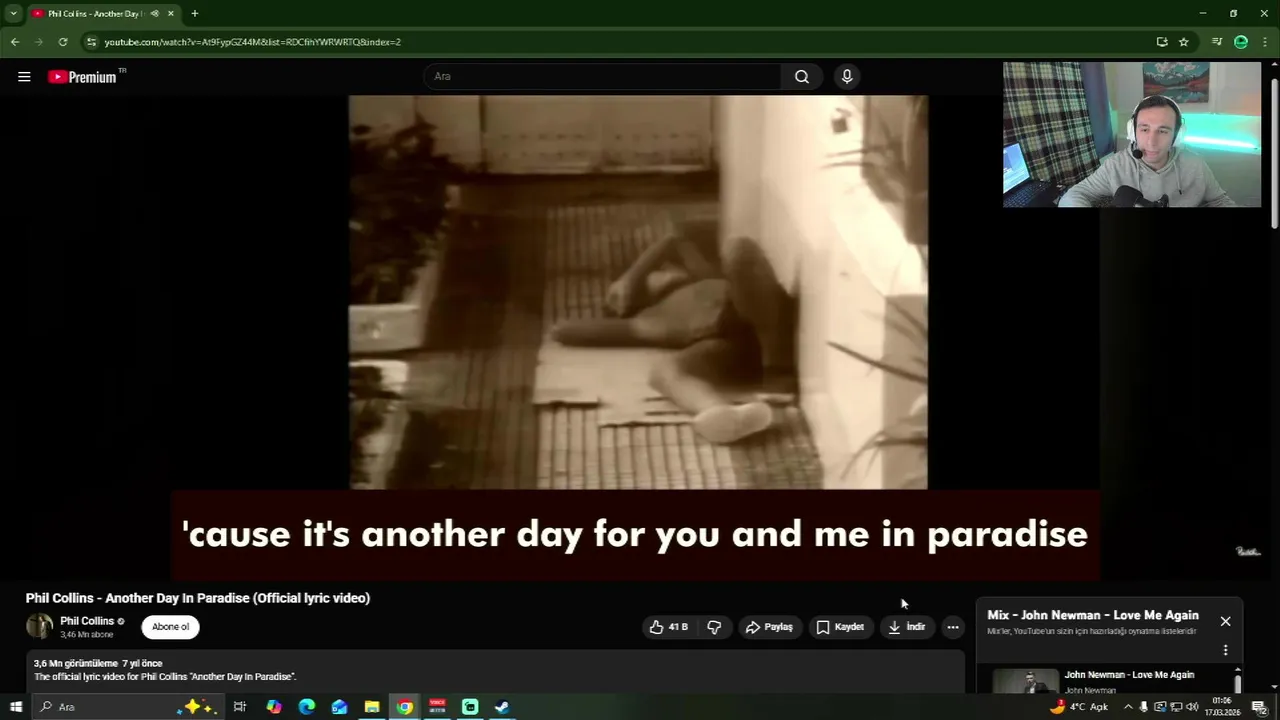1280x720 pixels.
Task: Click the address bar URL
Action: (252, 42)
